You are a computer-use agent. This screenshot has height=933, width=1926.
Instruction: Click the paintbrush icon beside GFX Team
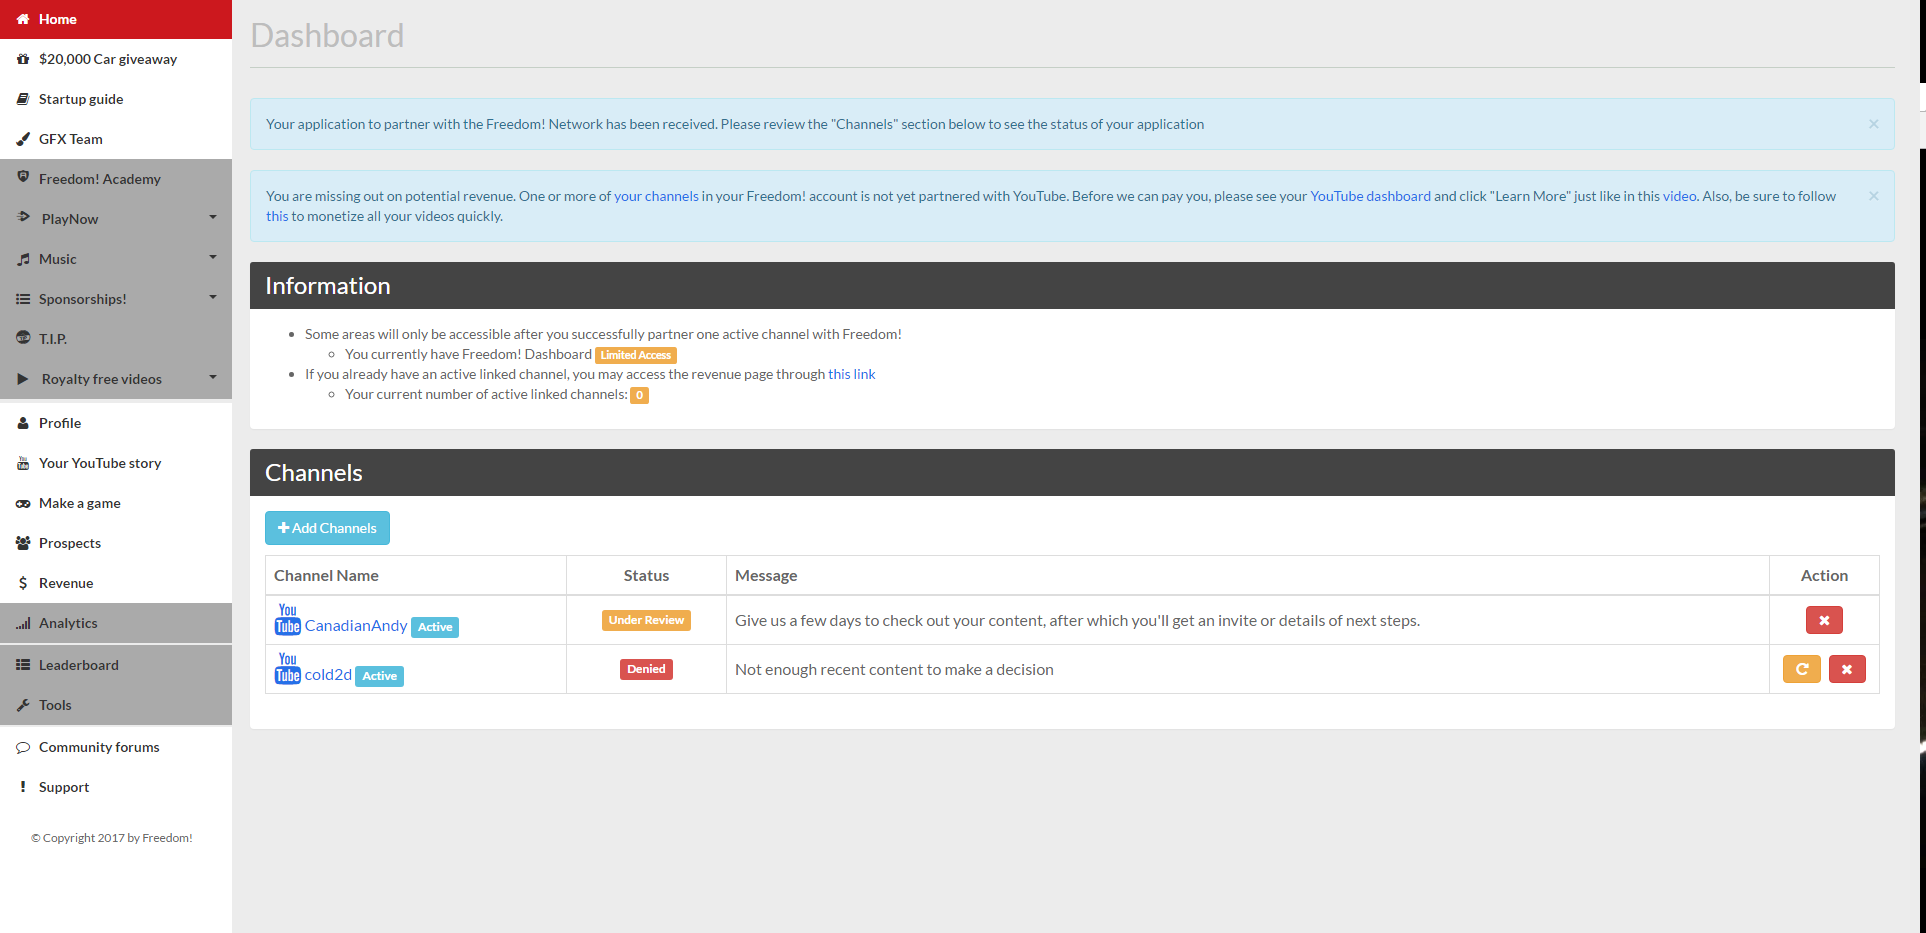coord(23,139)
